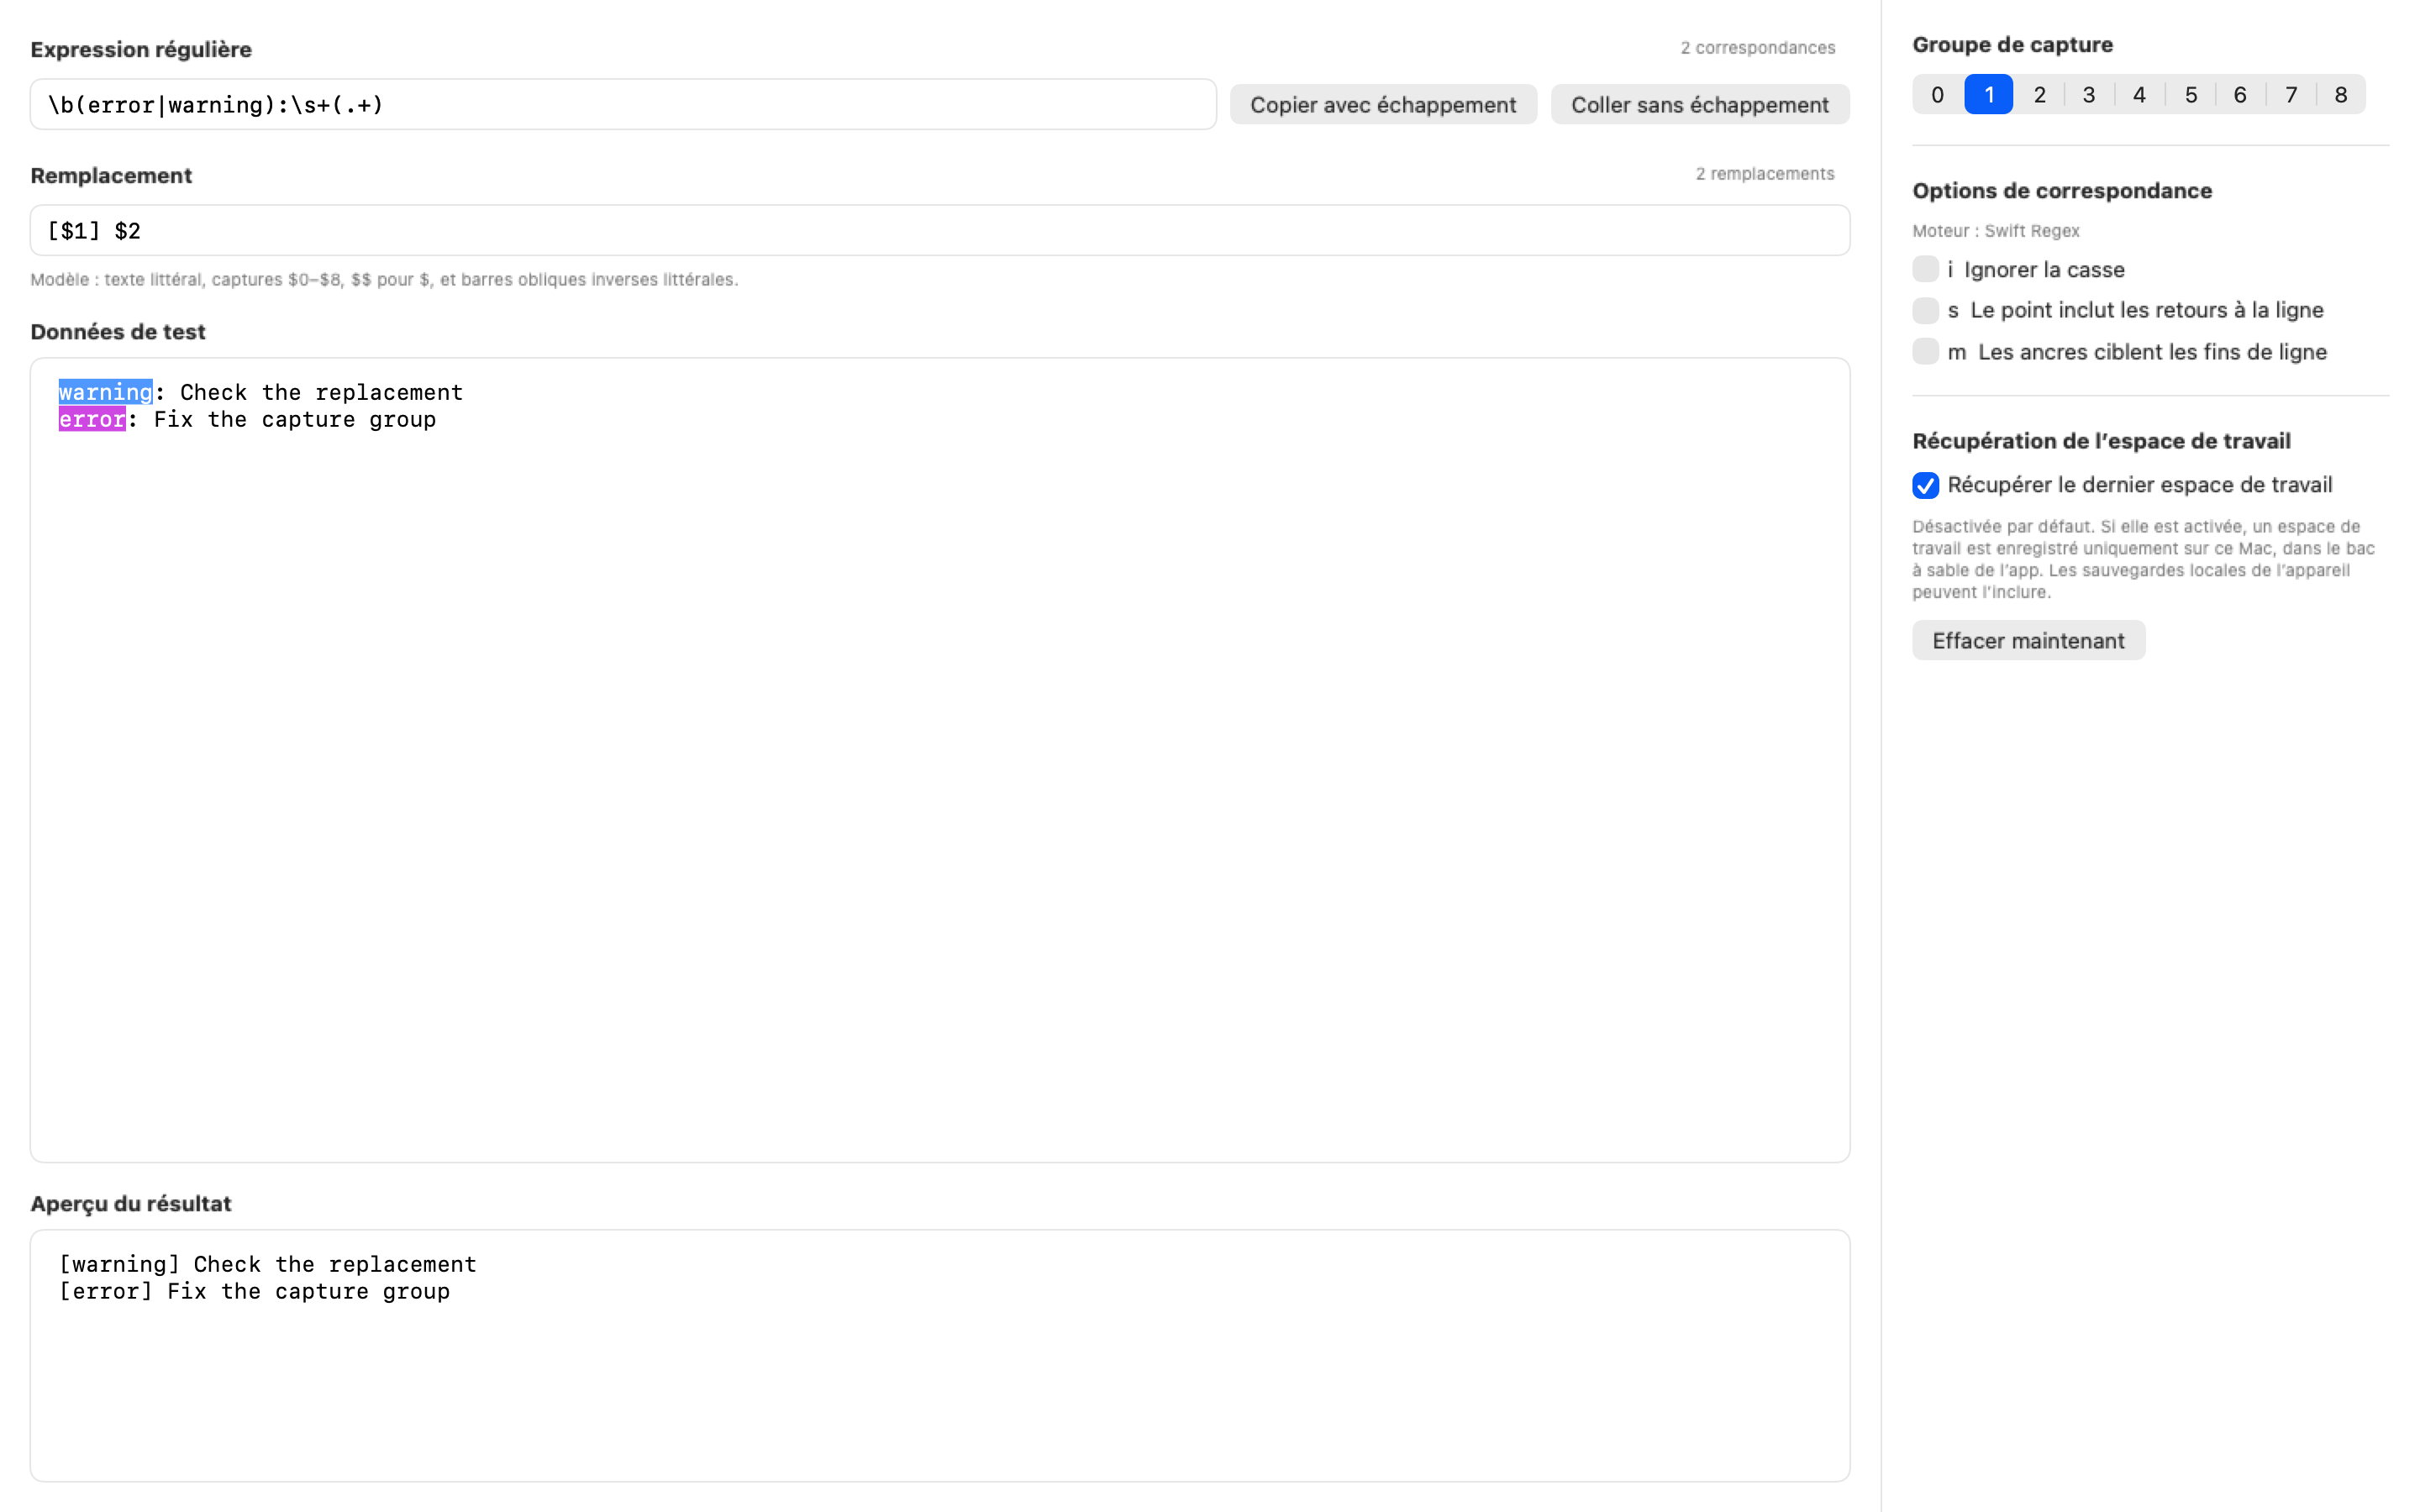Click Copier avec échappement button
Screen dimensions: 2420x1512
click(x=1383, y=105)
